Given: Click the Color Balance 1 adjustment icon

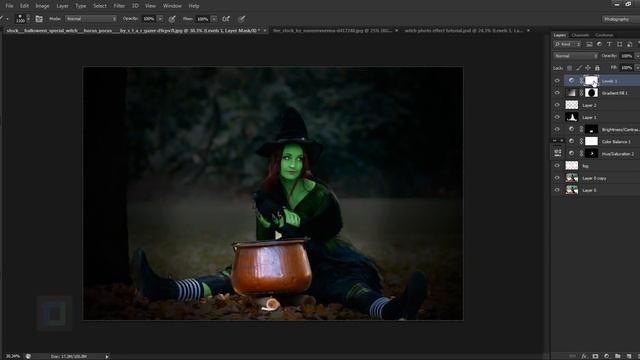Looking at the screenshot, I should (x=571, y=142).
